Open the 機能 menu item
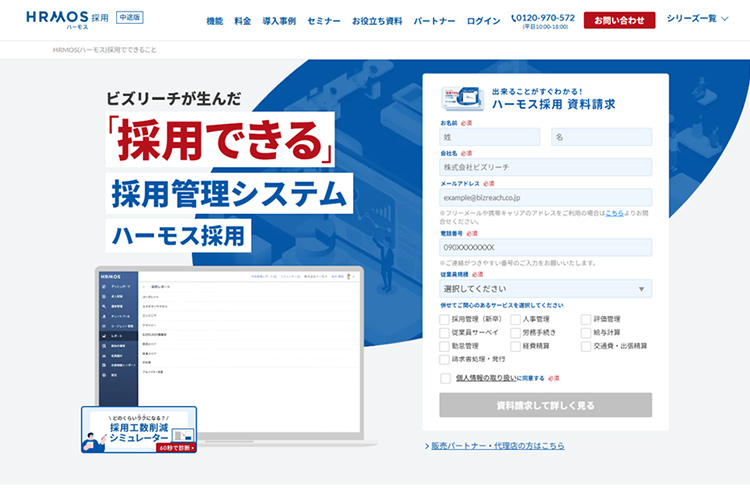 pyautogui.click(x=214, y=21)
